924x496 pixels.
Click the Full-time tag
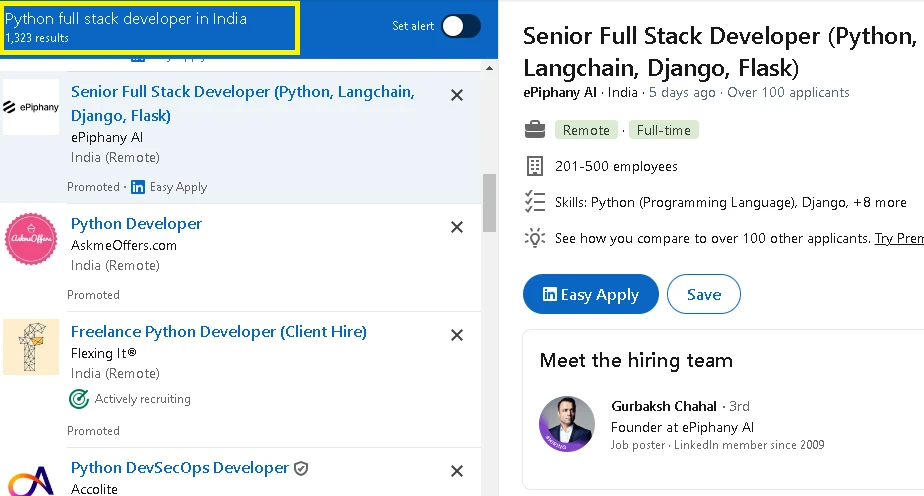coord(664,130)
